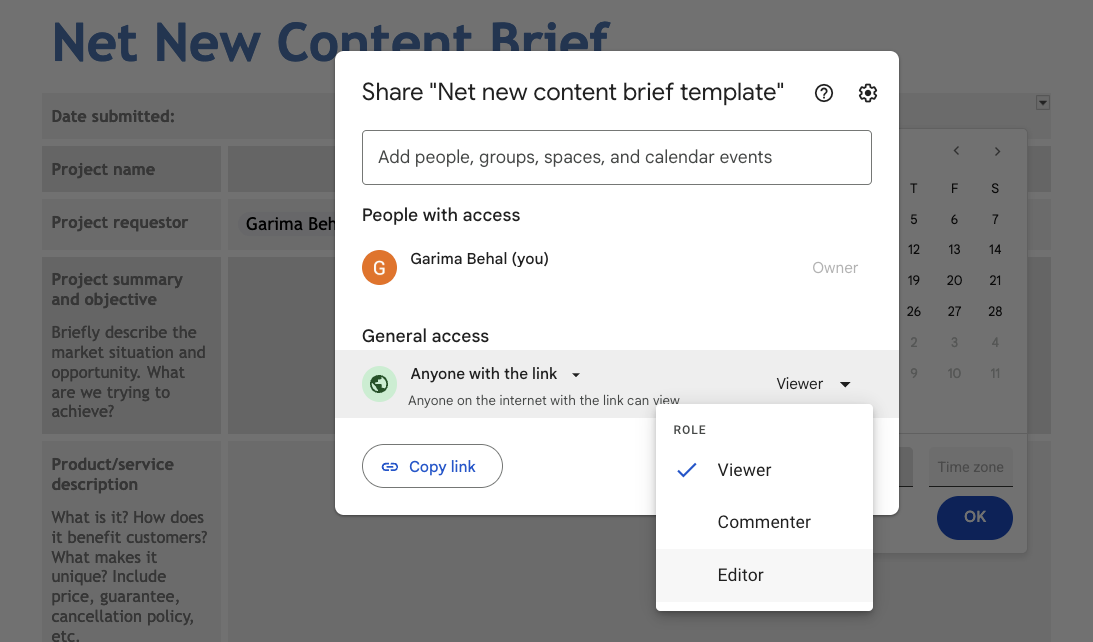This screenshot has height=642, width=1093.
Task: Go to next month in calendar
Action: tap(997, 151)
